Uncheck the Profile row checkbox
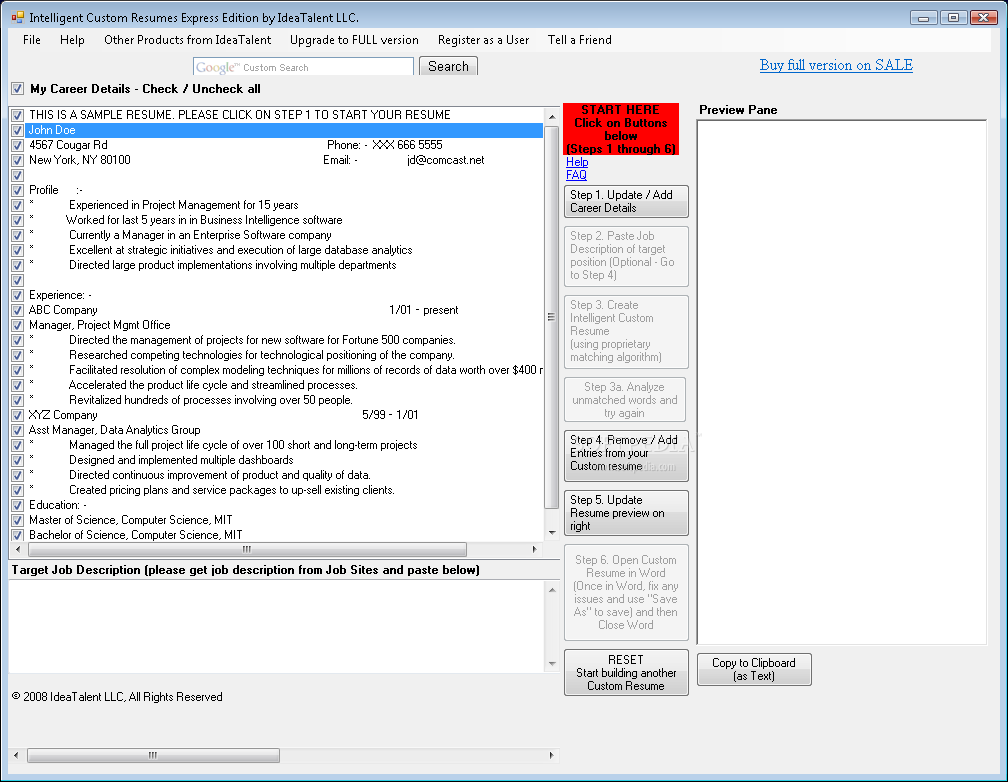Screen dimensions: 1008x782 point(17,190)
